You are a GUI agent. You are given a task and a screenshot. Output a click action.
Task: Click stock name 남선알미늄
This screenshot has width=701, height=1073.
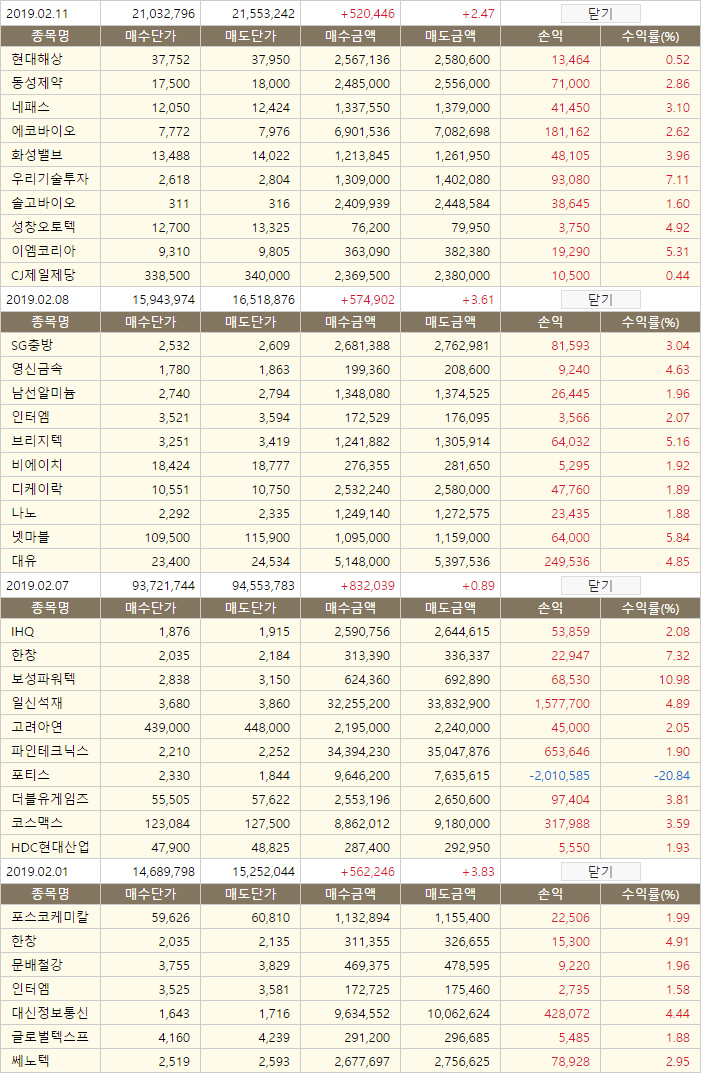[43, 393]
